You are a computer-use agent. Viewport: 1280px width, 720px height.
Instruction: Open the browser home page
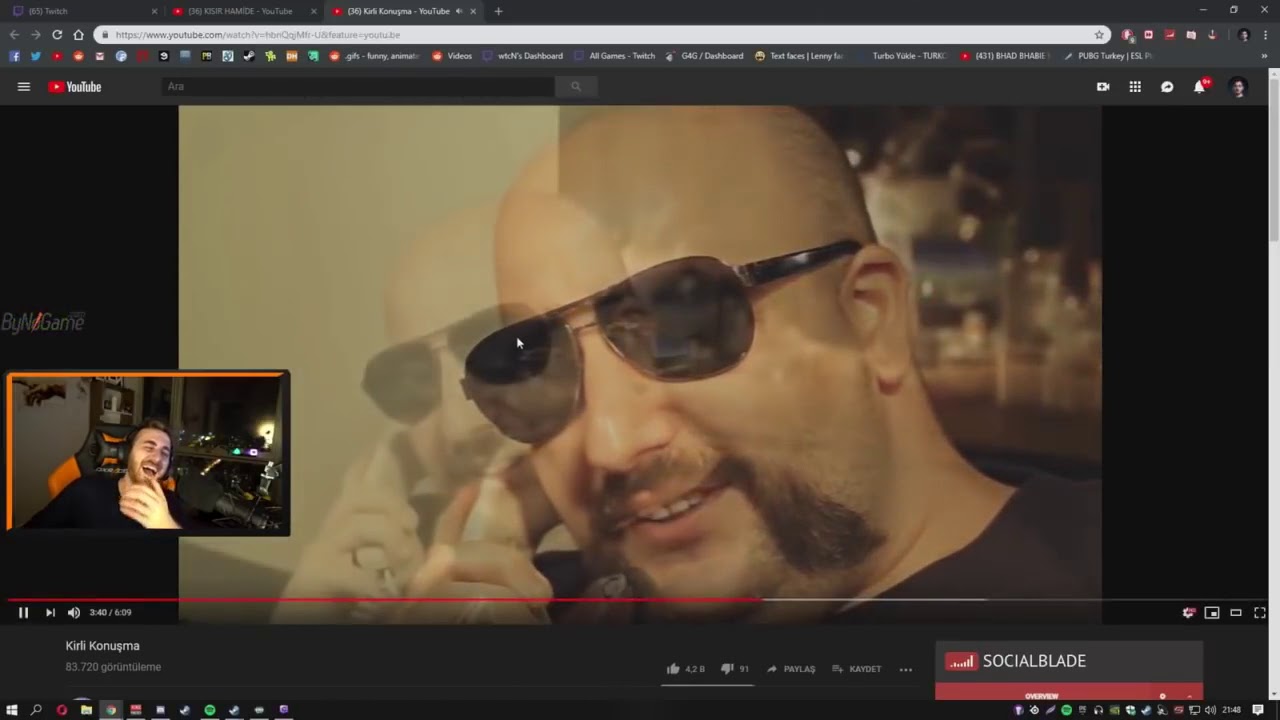78,35
